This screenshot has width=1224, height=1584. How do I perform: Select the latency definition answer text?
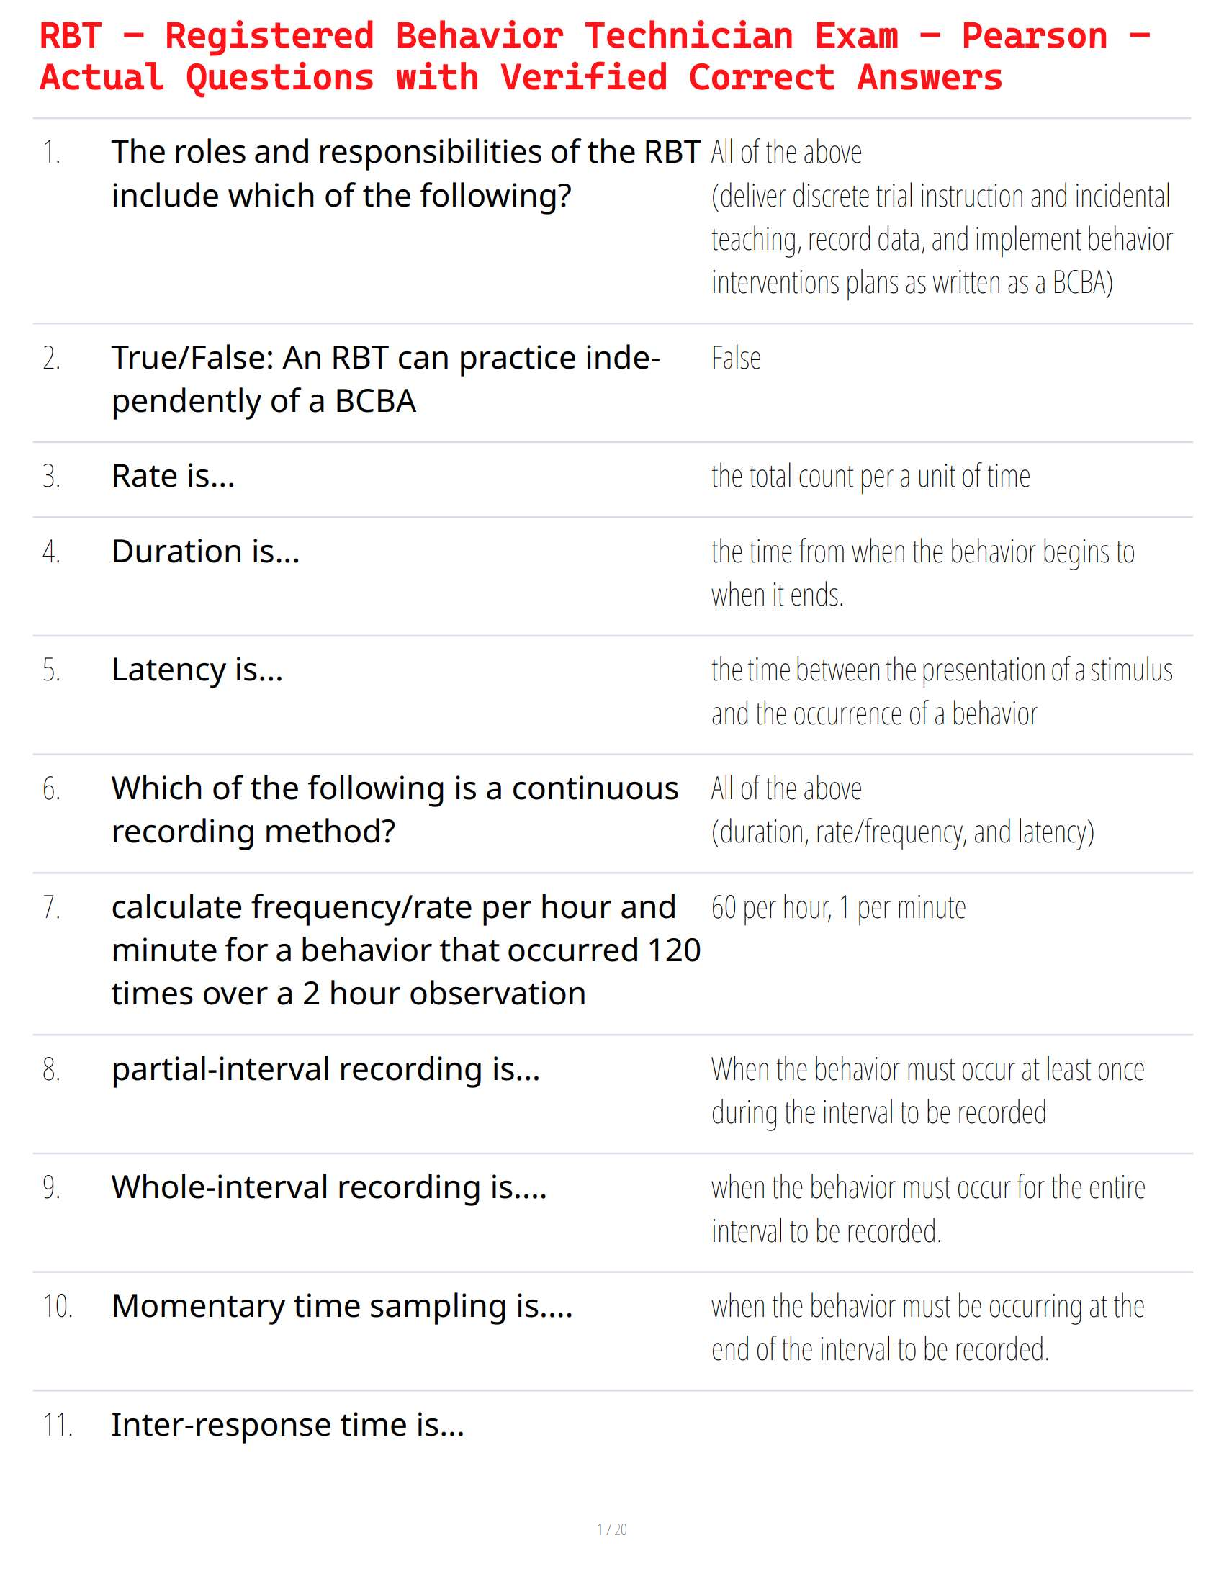coord(942,692)
